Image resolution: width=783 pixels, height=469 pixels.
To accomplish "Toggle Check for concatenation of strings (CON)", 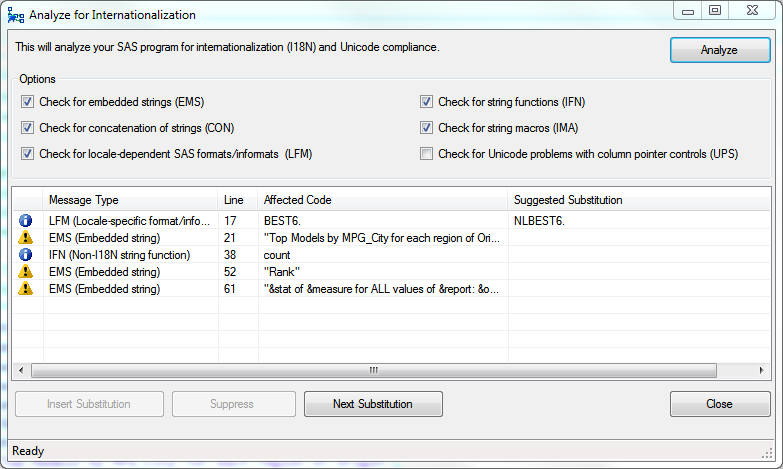I will point(27,128).
